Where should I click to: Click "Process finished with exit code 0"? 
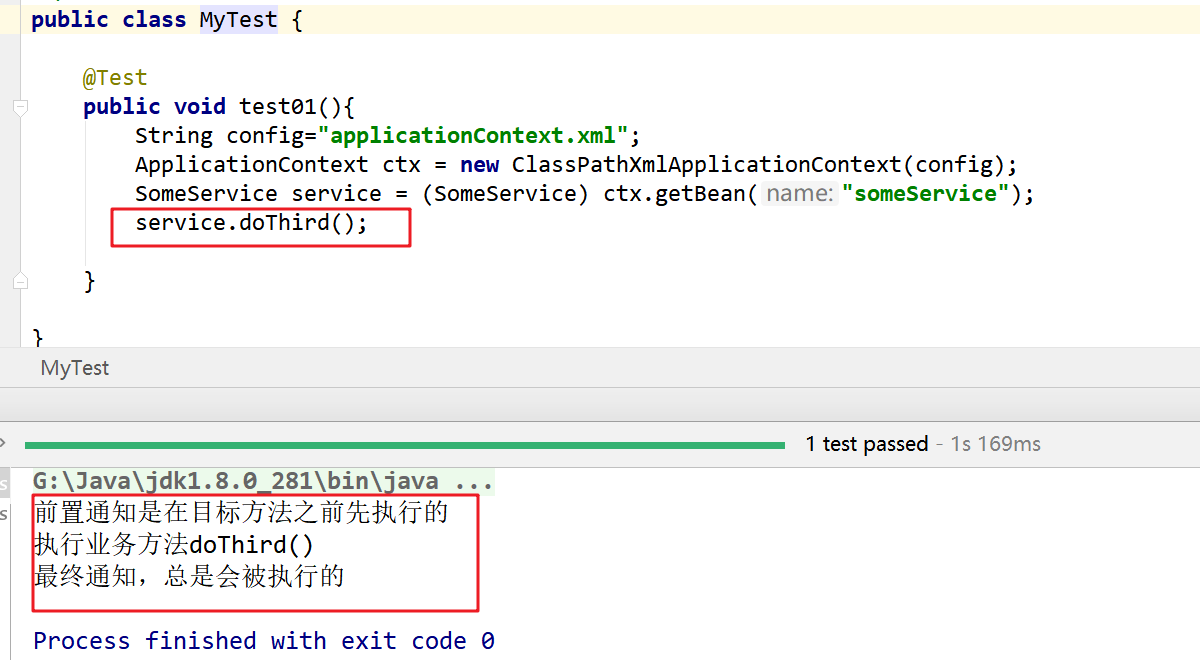264,641
